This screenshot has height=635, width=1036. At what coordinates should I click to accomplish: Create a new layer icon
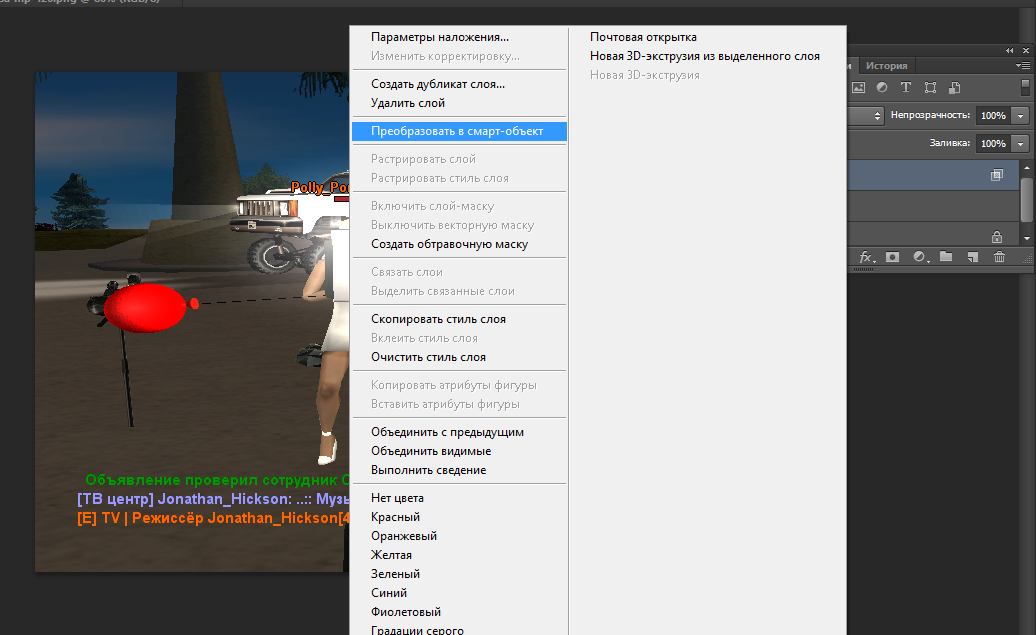973,257
